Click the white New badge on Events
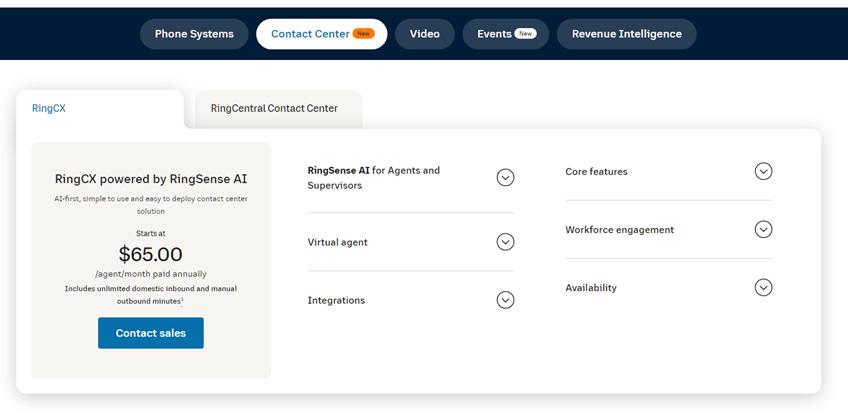The width and height of the screenshot is (848, 418). click(x=525, y=34)
